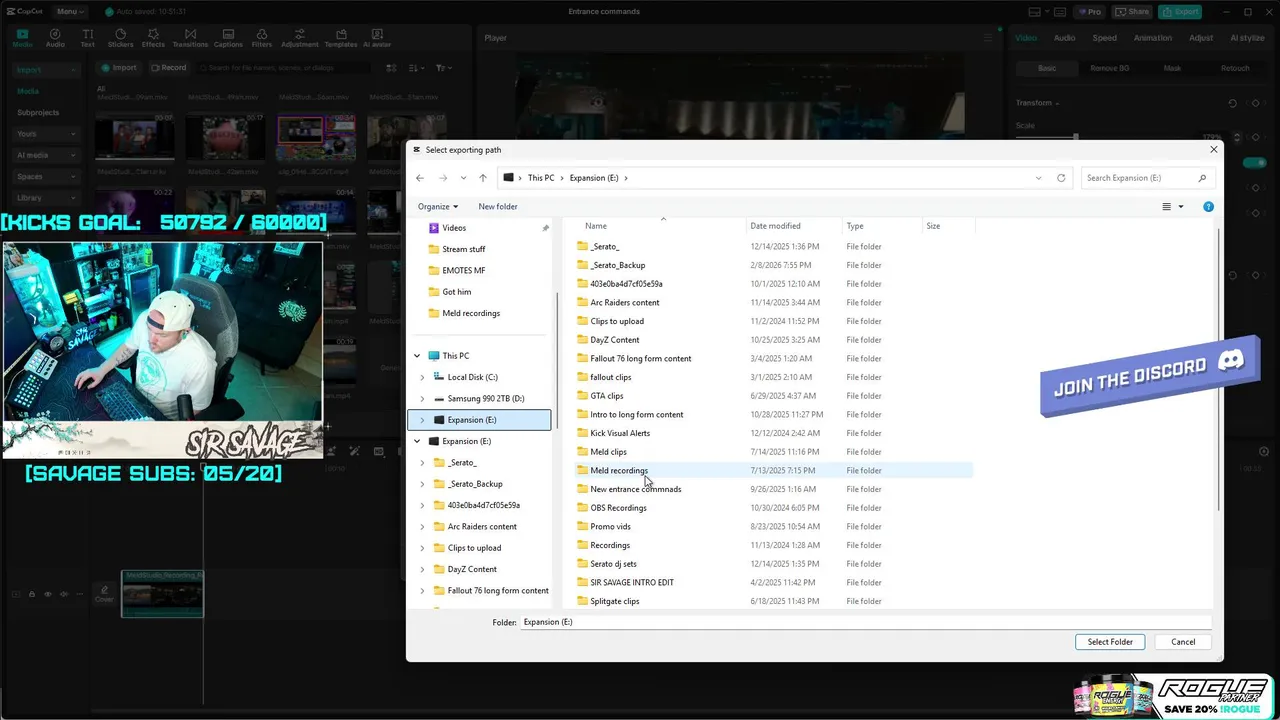Click the search magnifier in dialog
Image resolution: width=1280 pixels, height=720 pixels.
[1202, 178]
